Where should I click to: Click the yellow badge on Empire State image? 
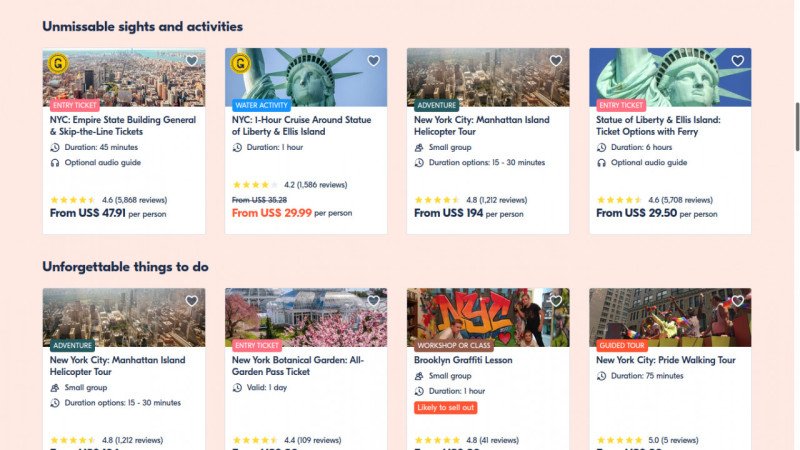(59, 64)
